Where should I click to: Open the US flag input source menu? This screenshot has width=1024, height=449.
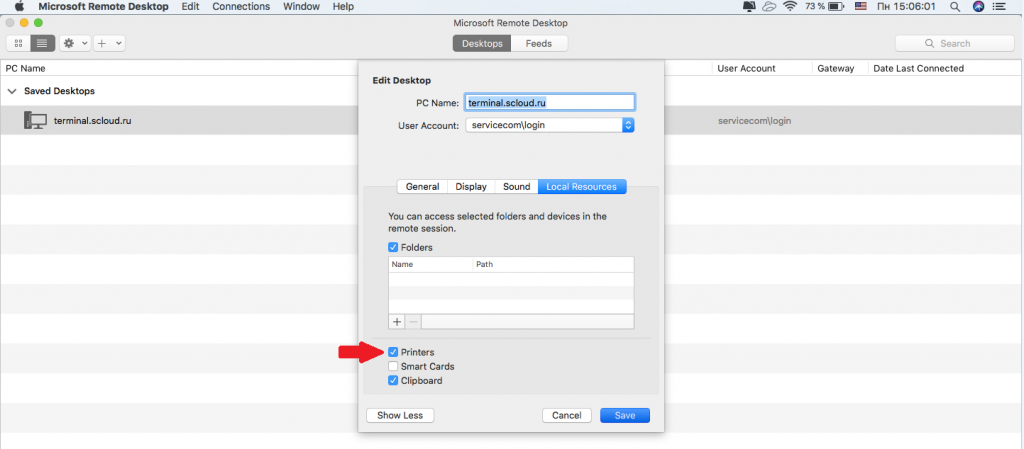tap(860, 7)
